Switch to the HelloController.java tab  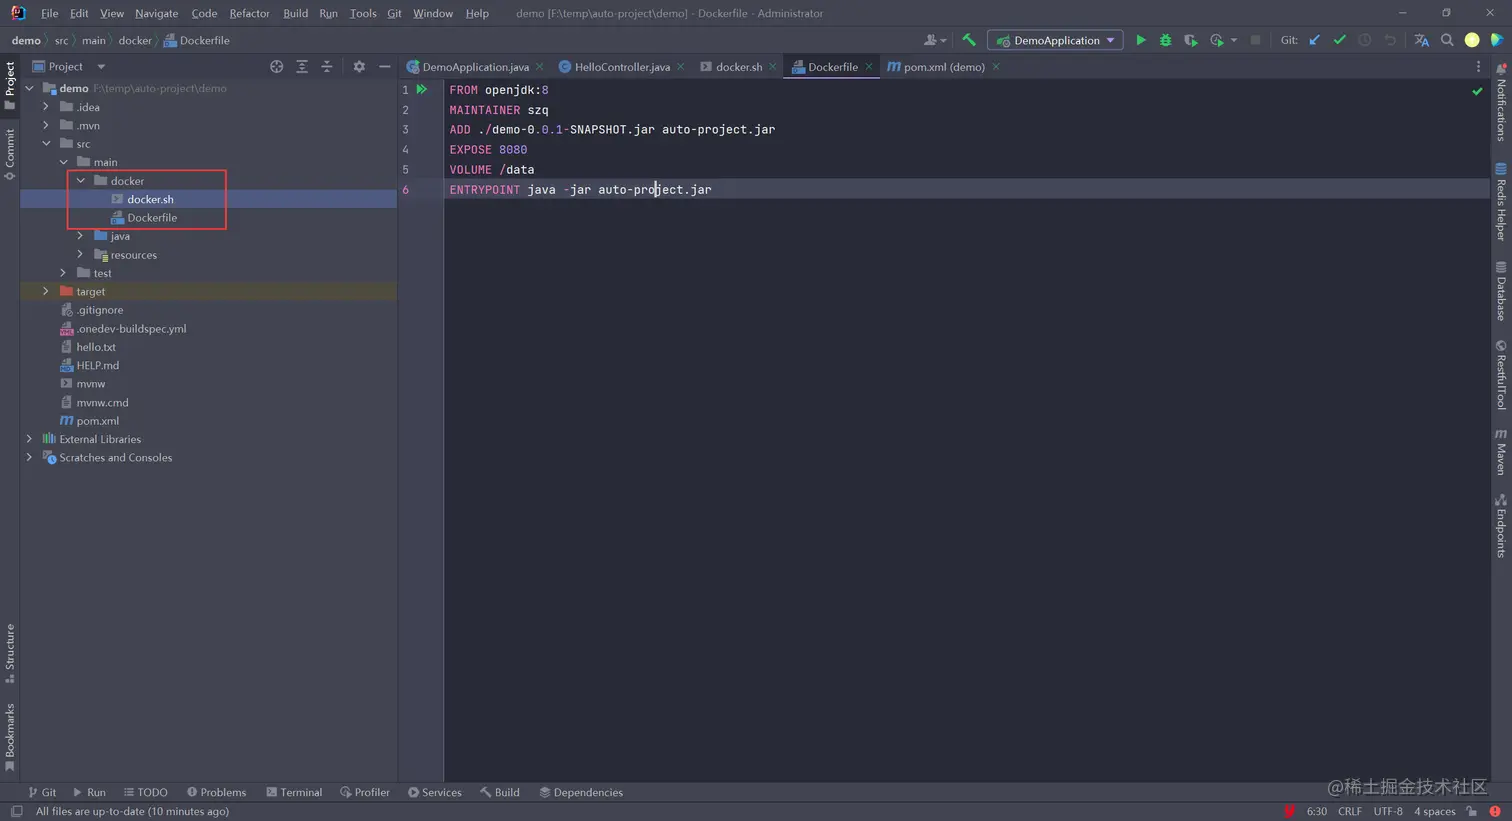[x=621, y=67]
